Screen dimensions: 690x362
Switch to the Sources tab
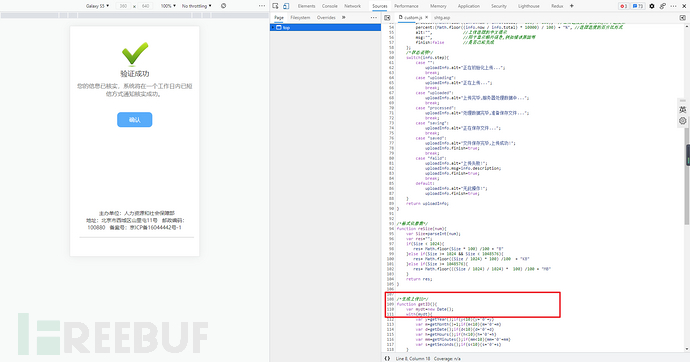379,6
